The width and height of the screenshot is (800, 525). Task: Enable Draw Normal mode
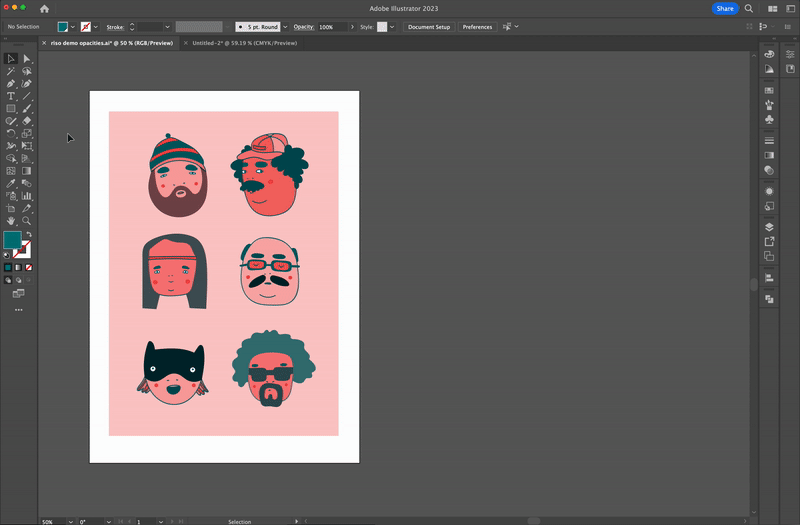[8, 280]
